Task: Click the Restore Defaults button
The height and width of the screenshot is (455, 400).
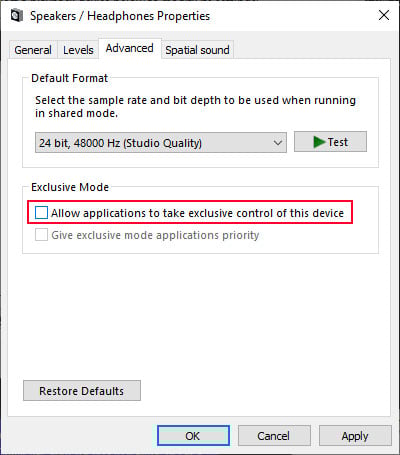Action: [x=82, y=391]
